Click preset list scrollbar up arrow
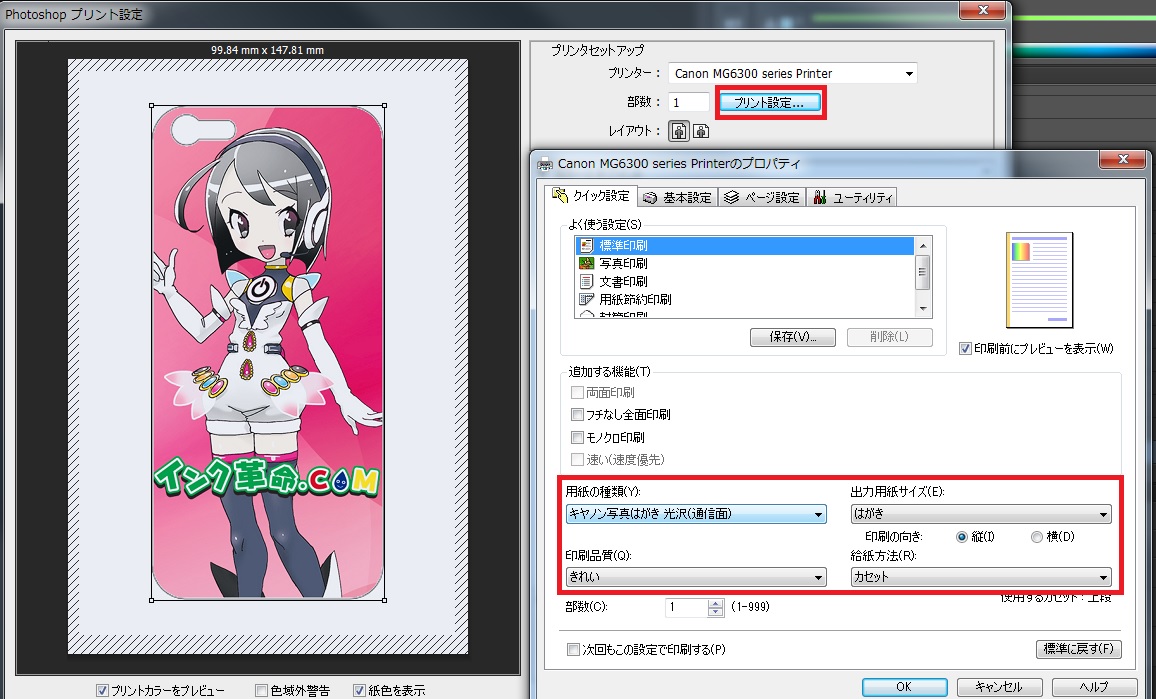This screenshot has width=1156, height=699. [x=923, y=246]
